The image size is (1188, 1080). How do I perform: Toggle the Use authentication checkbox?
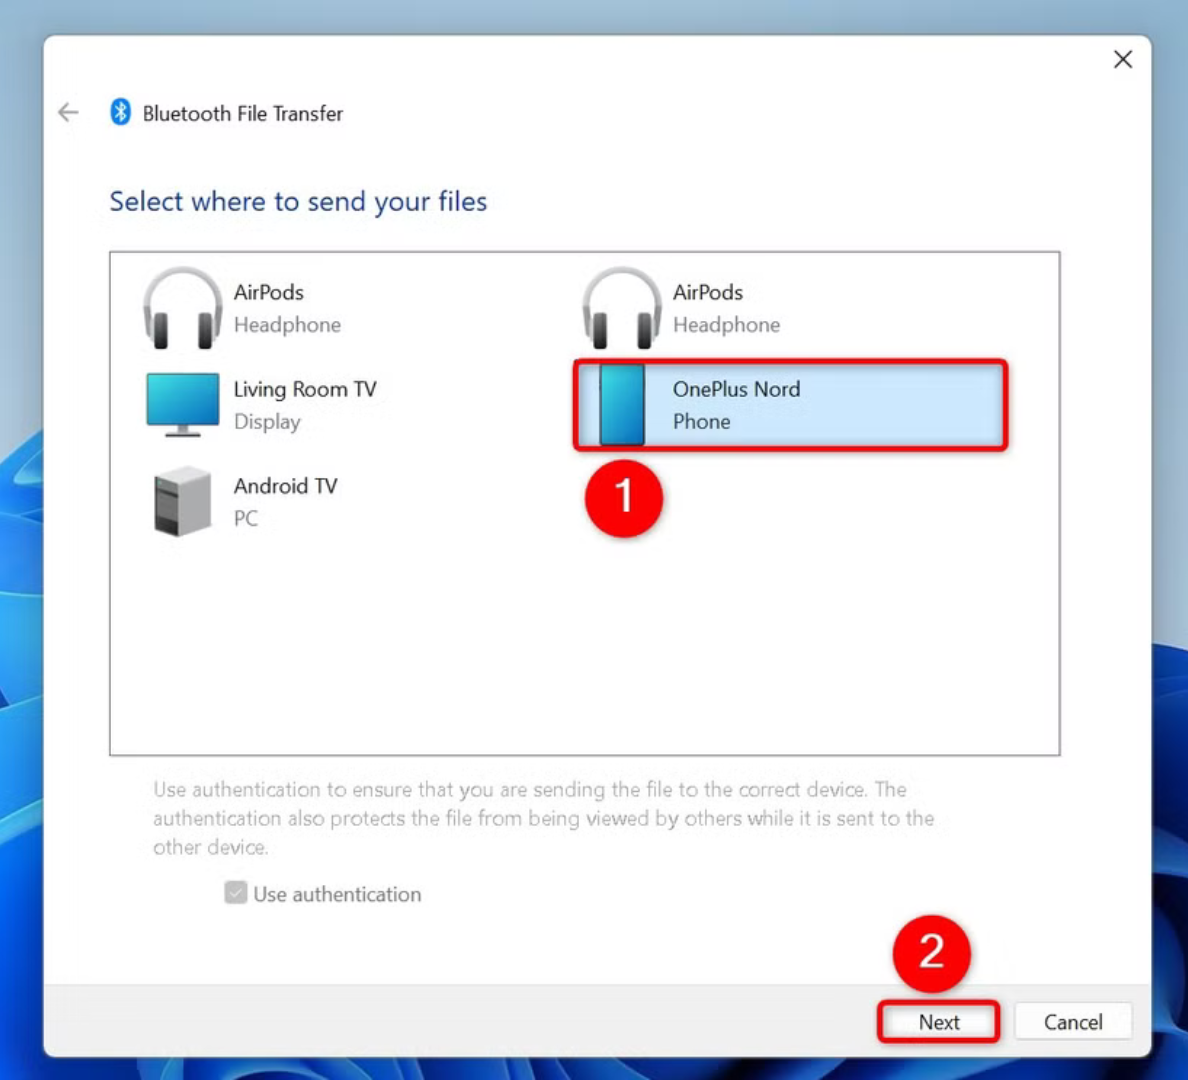(236, 893)
